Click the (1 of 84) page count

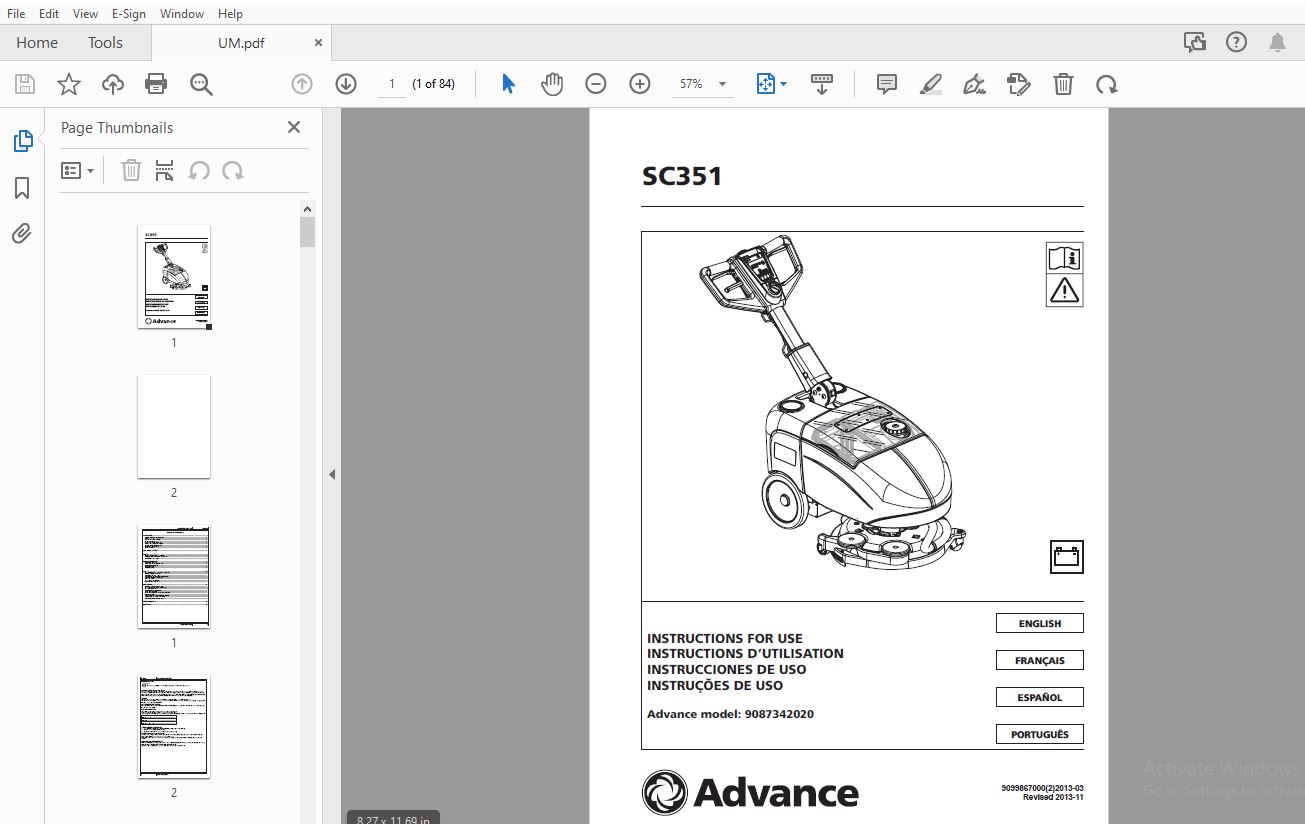click(434, 84)
